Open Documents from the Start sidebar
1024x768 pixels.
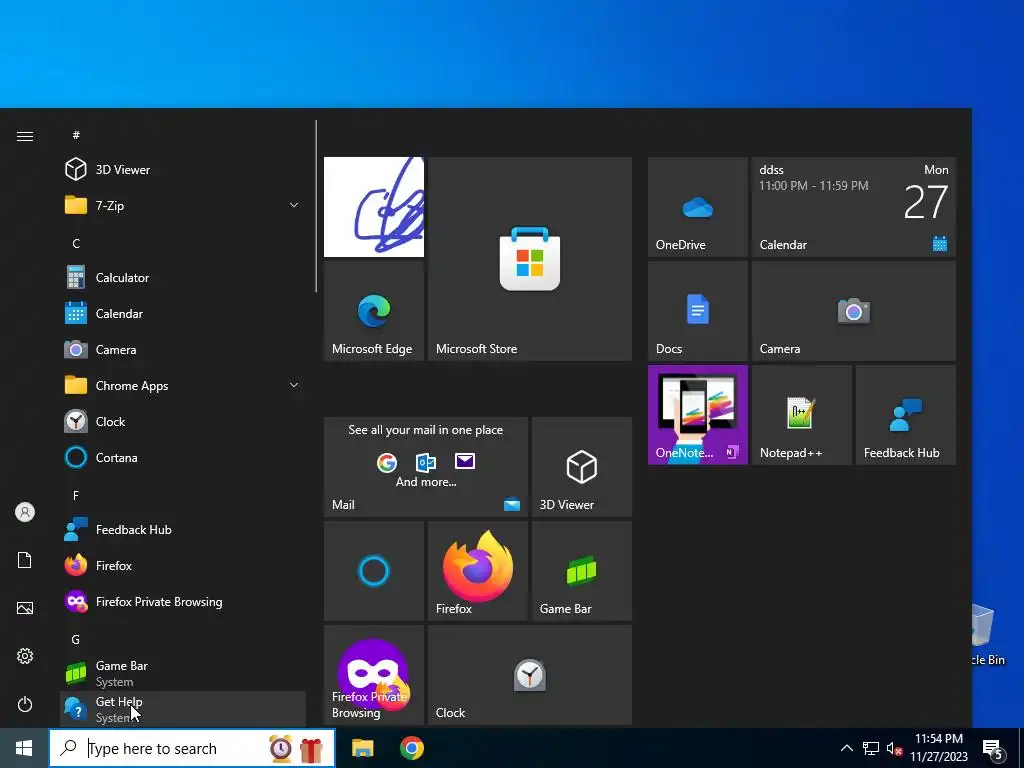point(25,560)
